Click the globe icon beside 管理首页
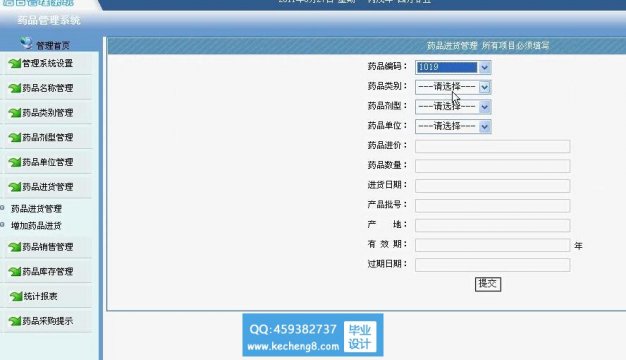This screenshot has height=360, width=626. [26, 43]
